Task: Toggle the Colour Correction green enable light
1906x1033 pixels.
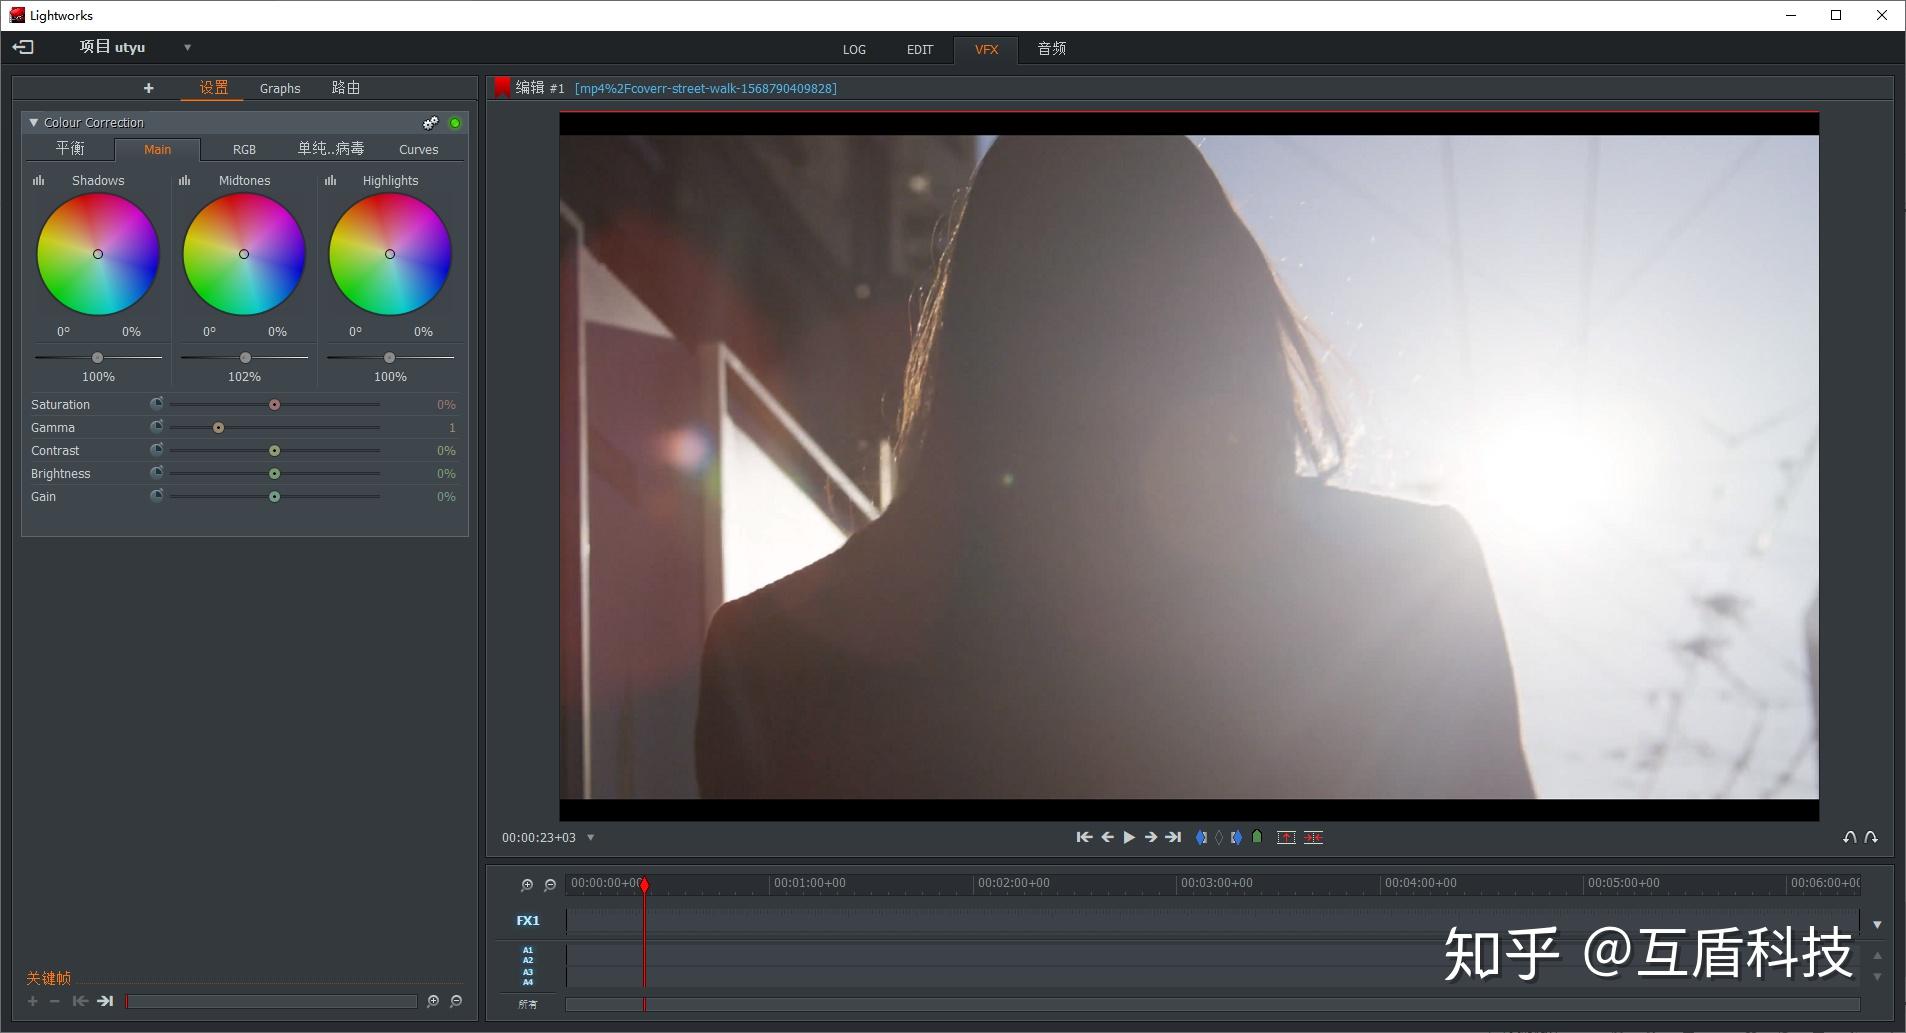Action: (455, 123)
